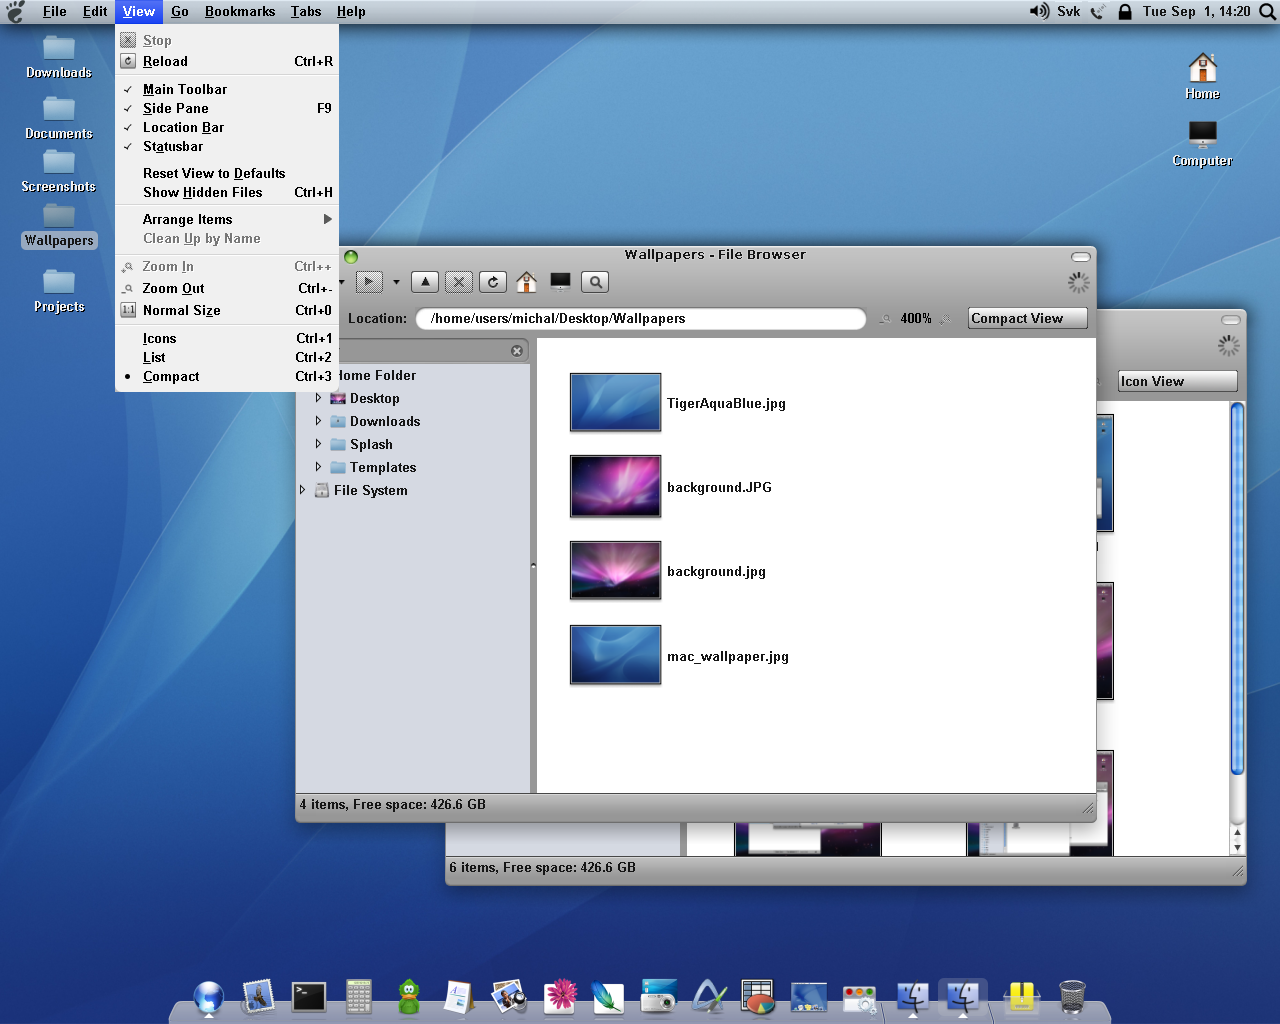Select Icons view mode in View menu
Viewport: 1280px width, 1024px height.
[227, 338]
